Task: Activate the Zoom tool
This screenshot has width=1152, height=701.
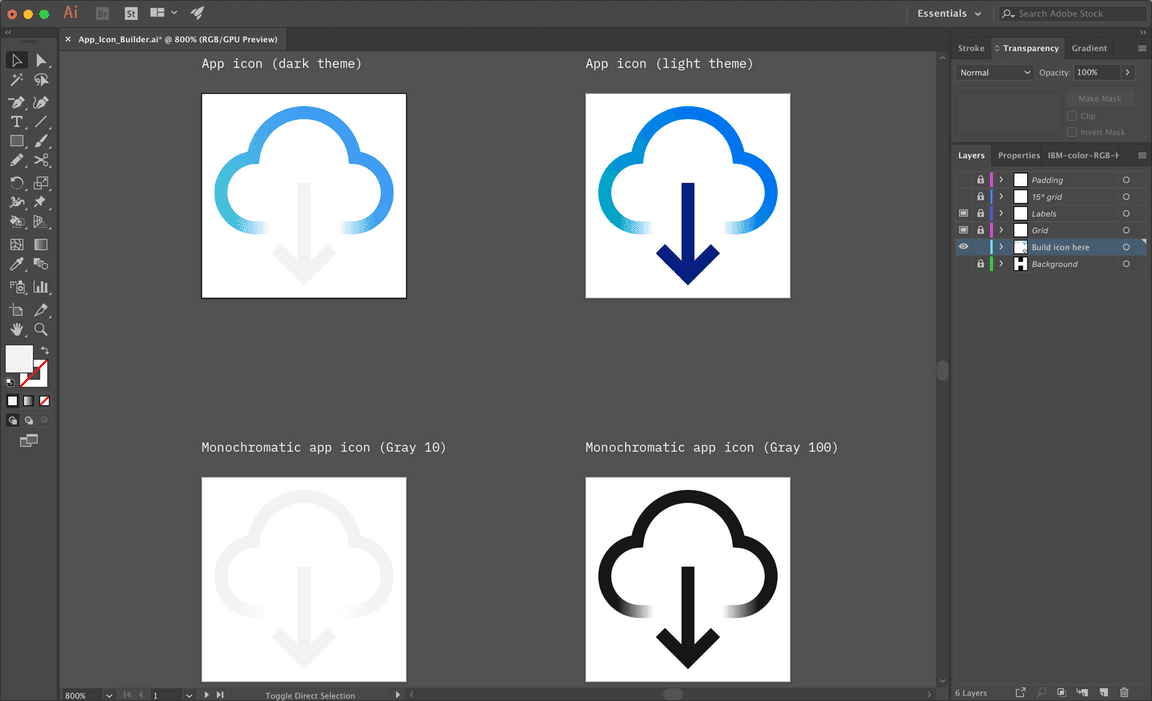Action: tap(40, 329)
